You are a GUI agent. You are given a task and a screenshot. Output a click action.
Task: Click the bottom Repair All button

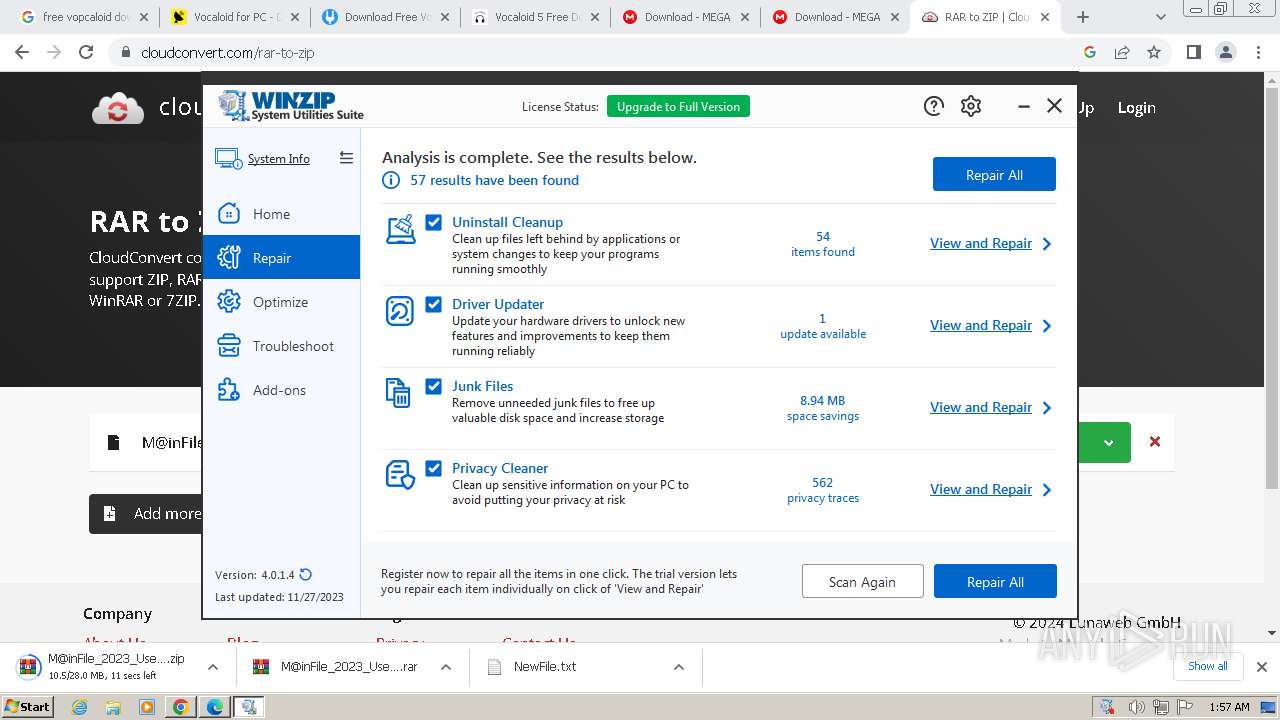[x=995, y=581]
